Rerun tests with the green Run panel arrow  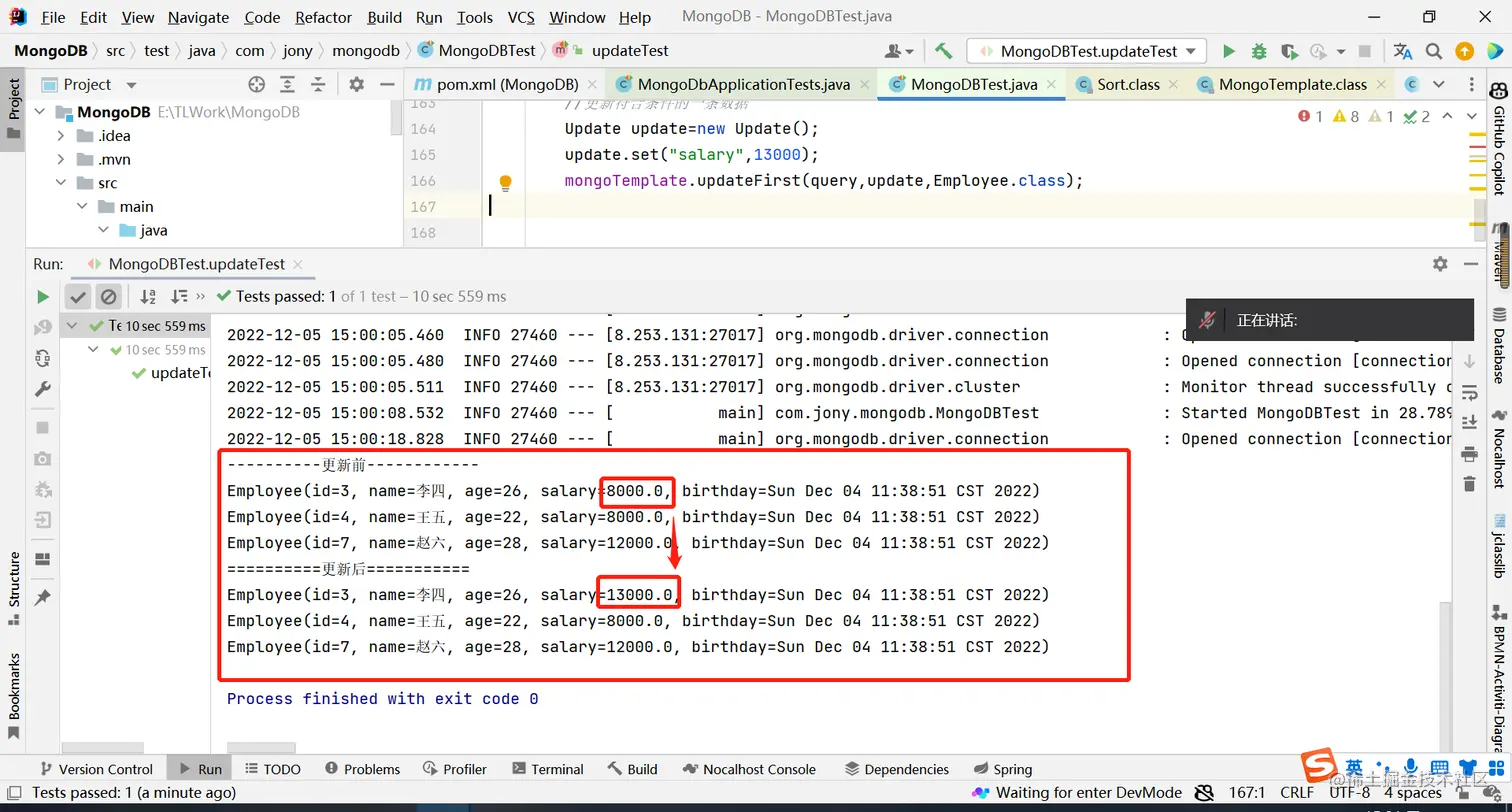coord(42,296)
